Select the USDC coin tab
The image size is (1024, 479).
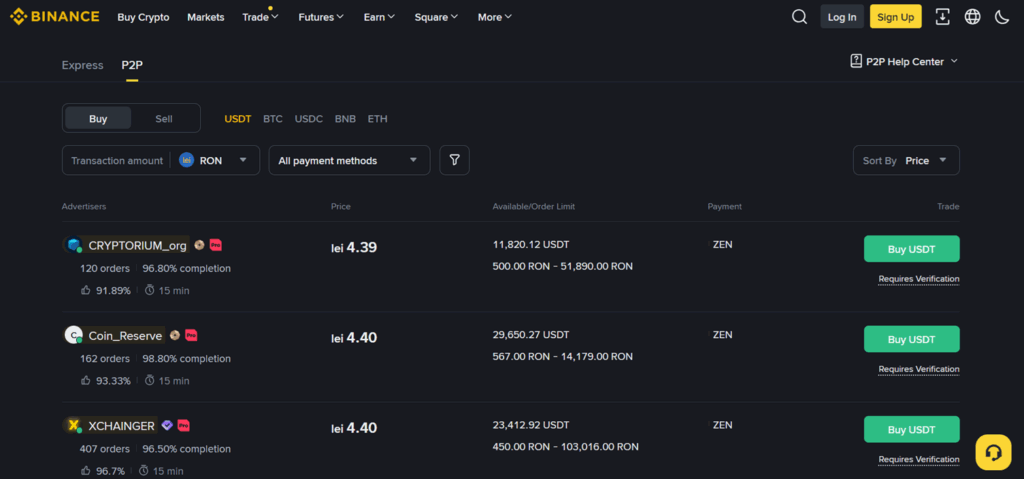point(309,119)
